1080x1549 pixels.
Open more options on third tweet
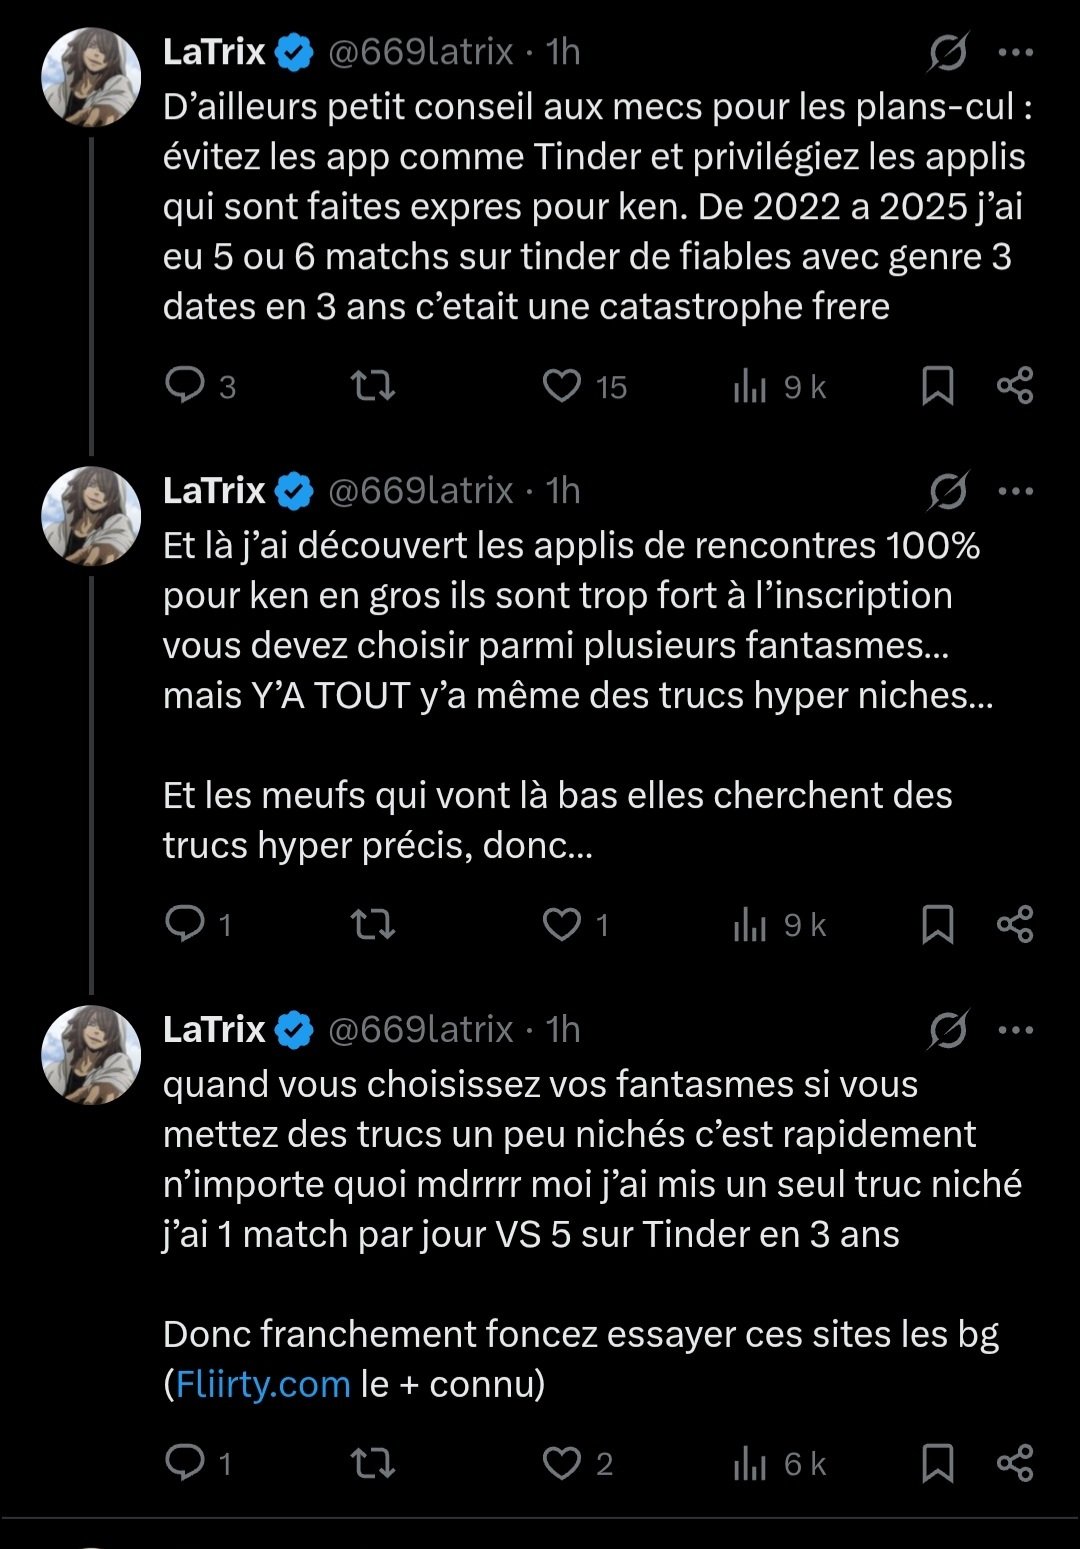tap(1016, 1030)
